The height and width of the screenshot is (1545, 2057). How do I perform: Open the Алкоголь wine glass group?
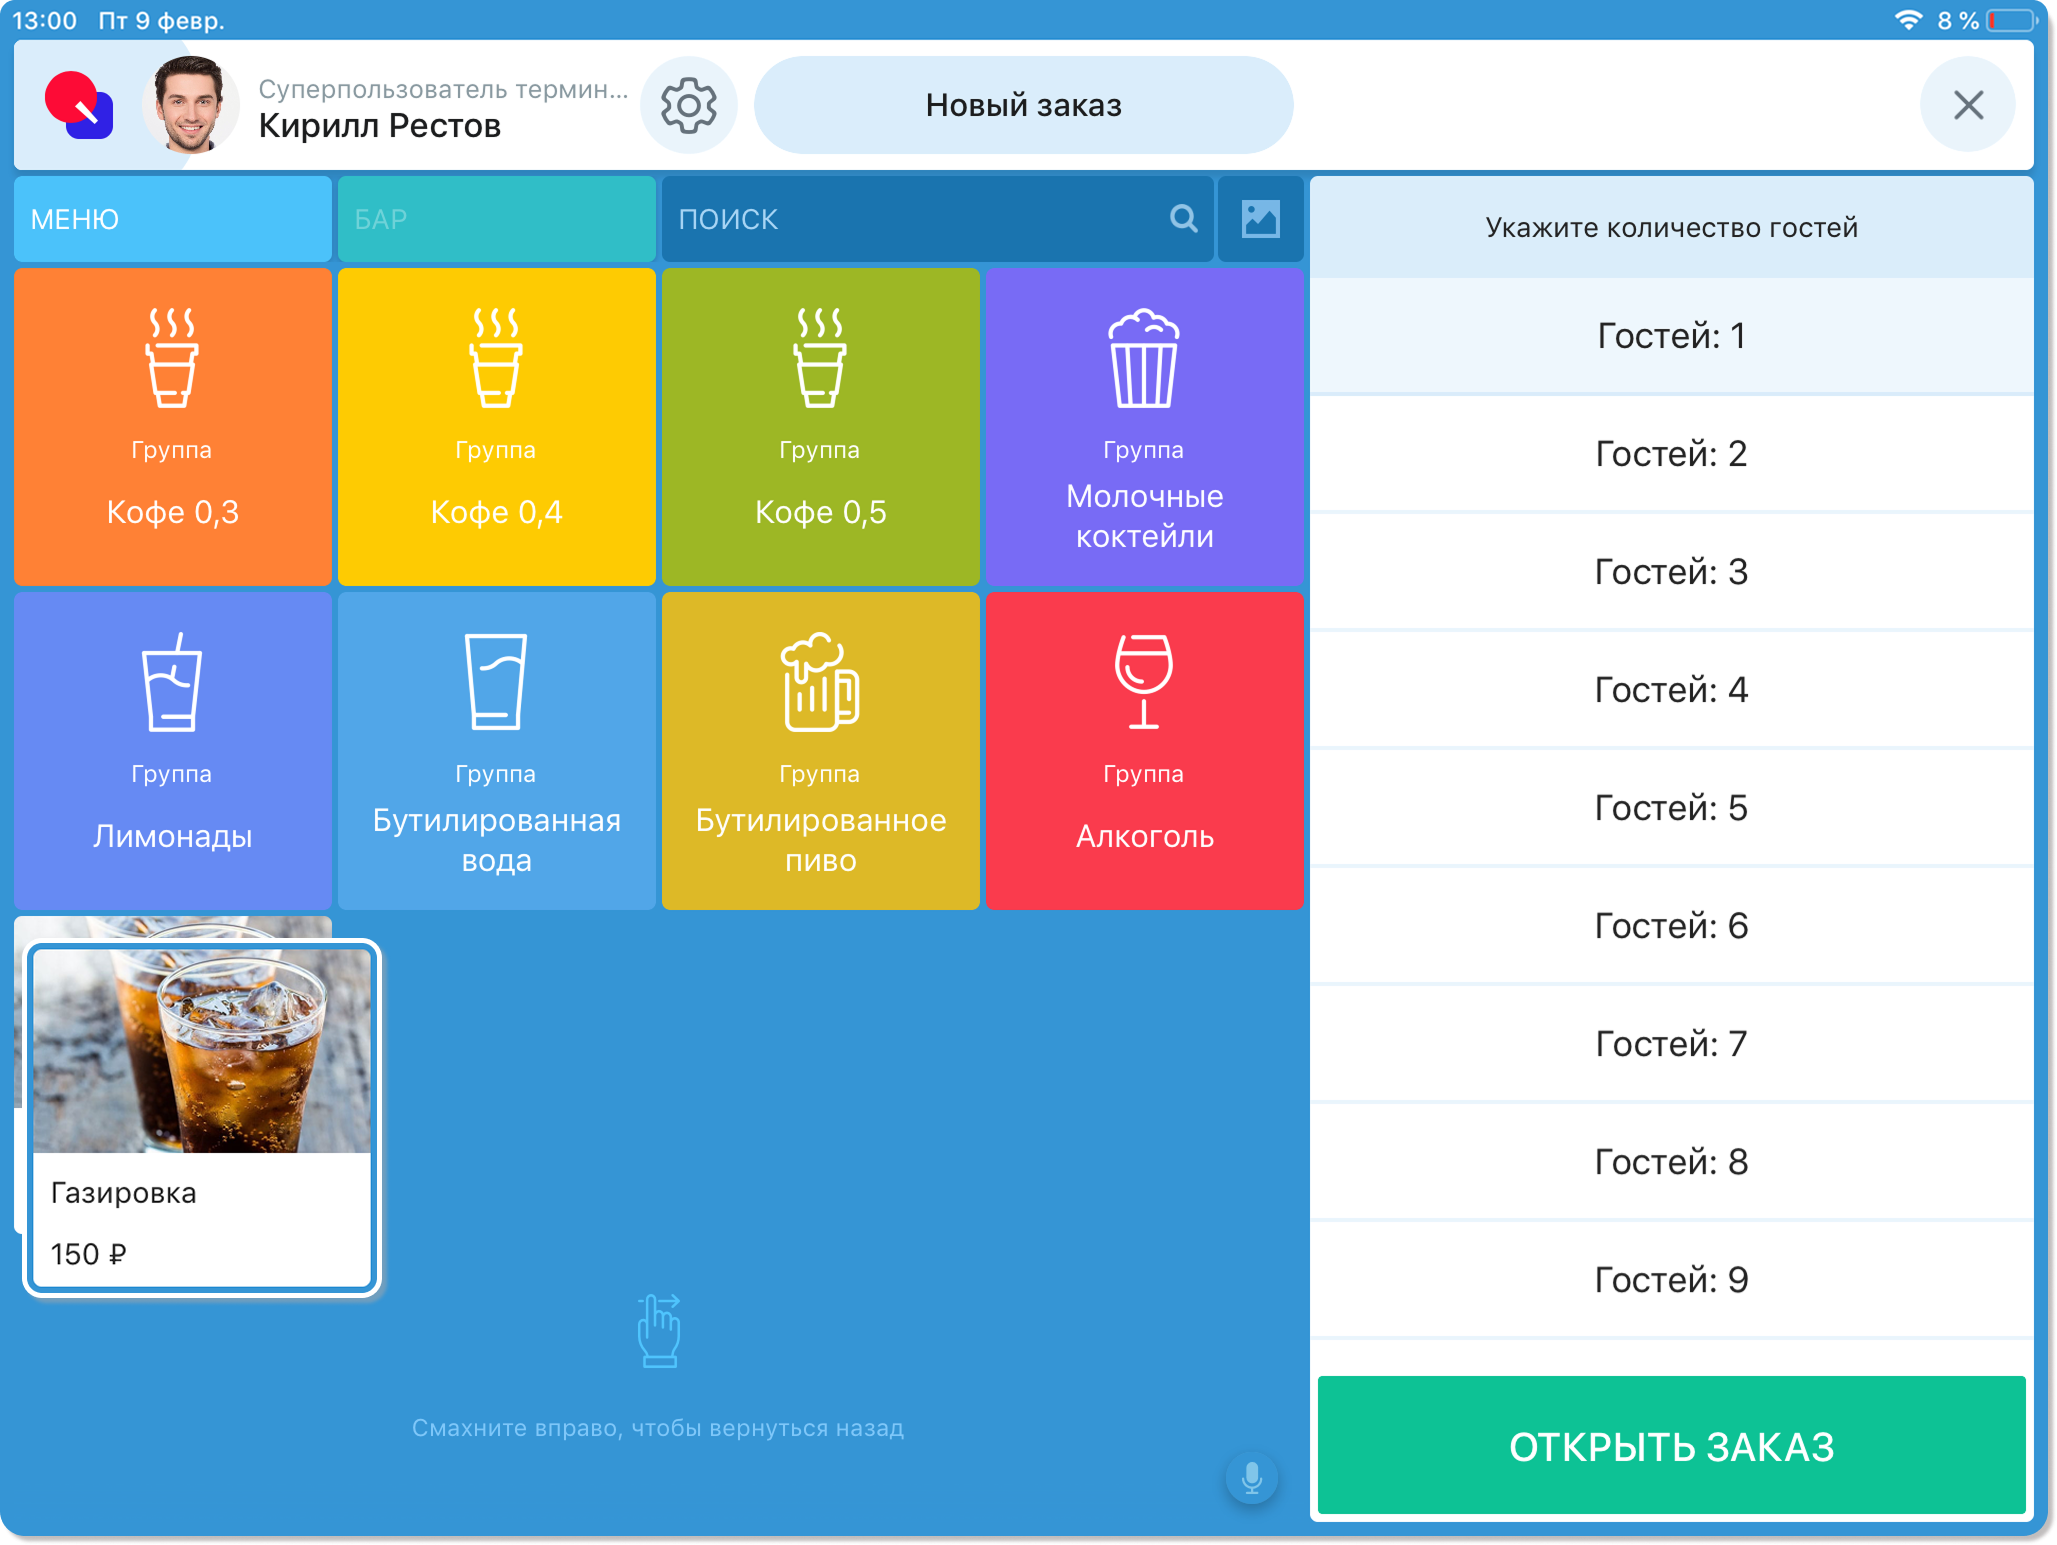pos(1144,750)
